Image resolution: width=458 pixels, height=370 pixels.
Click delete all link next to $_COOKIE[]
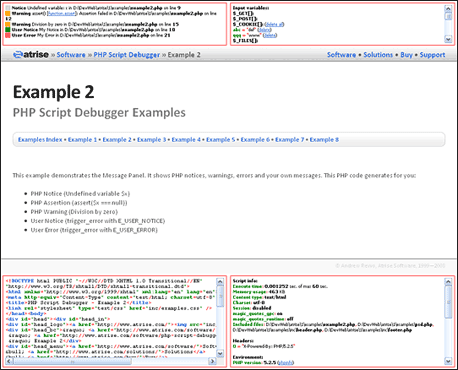(274, 24)
